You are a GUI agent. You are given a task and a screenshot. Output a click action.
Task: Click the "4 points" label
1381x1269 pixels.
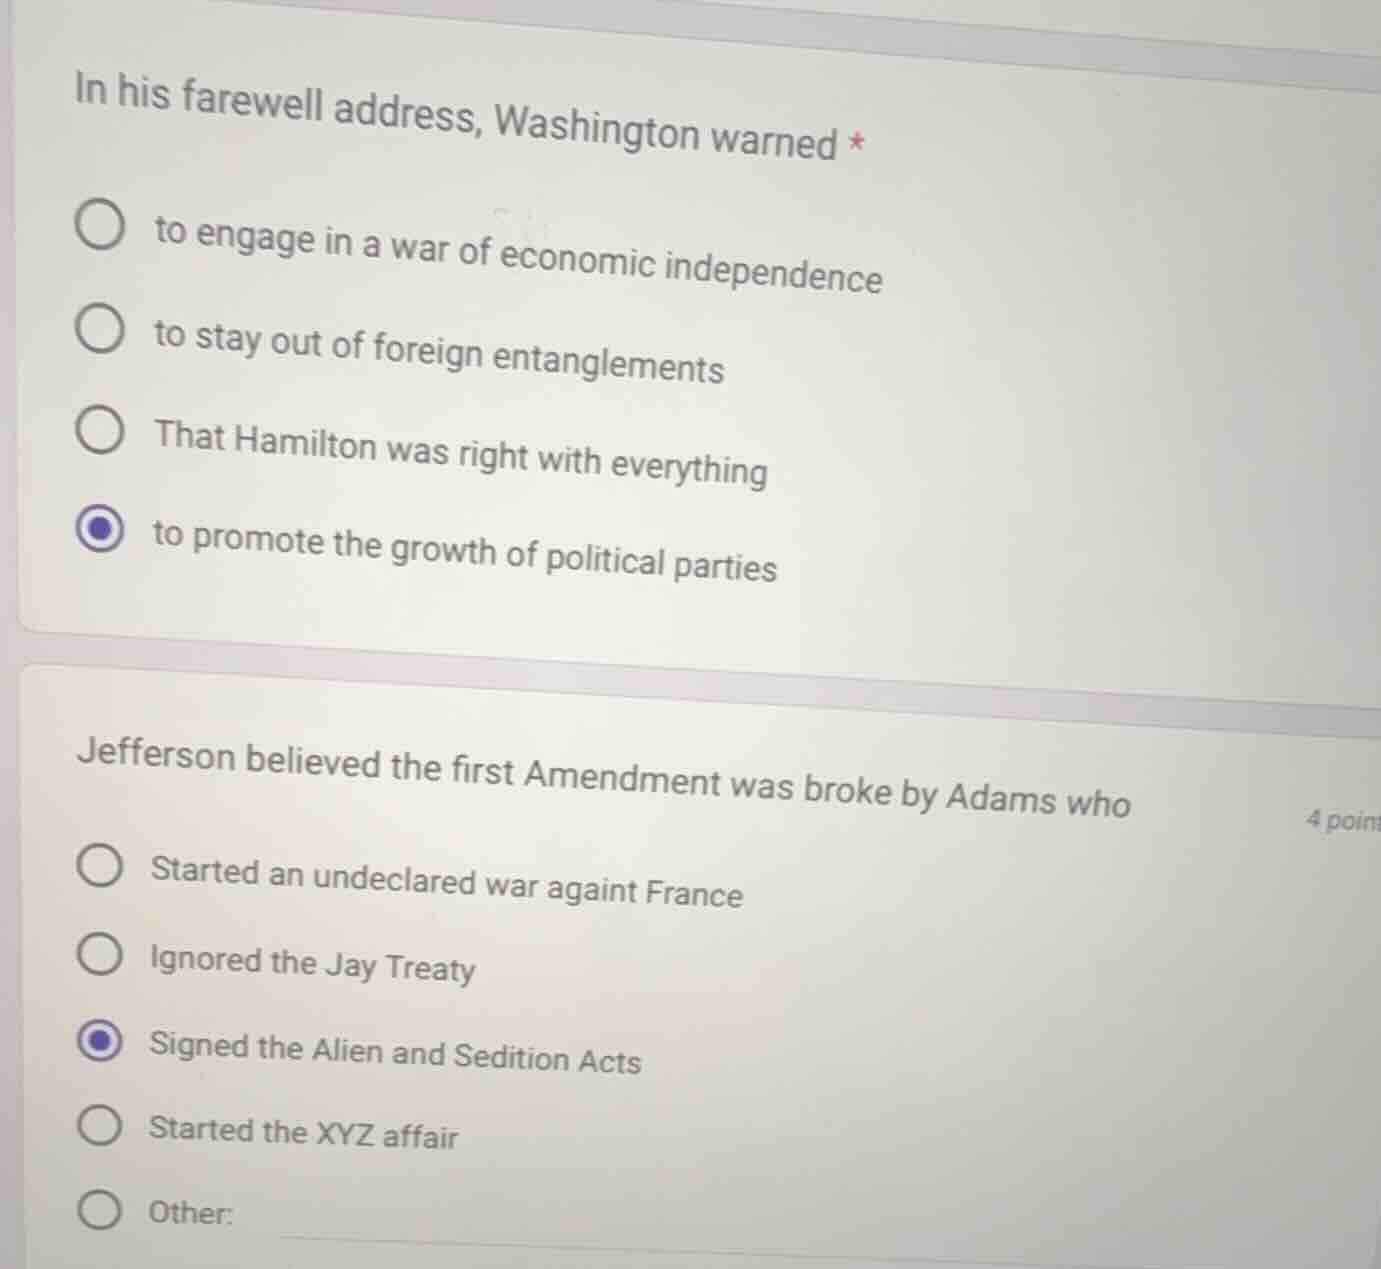[x=1344, y=818]
